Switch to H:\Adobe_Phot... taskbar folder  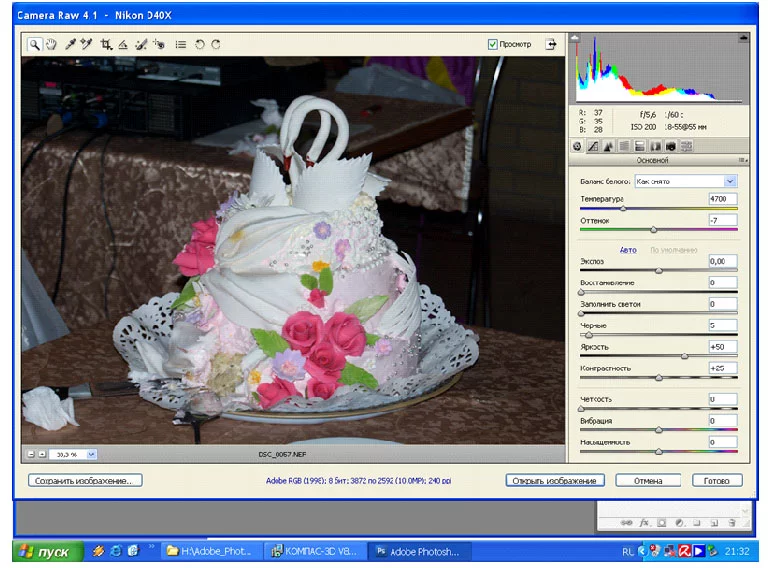[210, 552]
